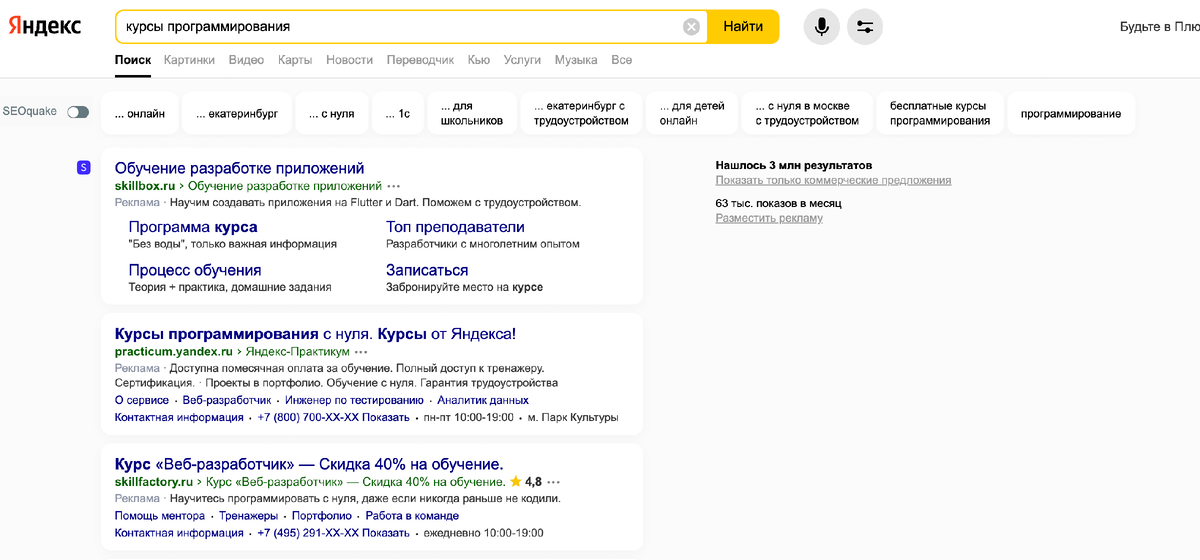Screen dimensions: 1200x560
Task: Switch to the Видео tab
Action: click(246, 60)
